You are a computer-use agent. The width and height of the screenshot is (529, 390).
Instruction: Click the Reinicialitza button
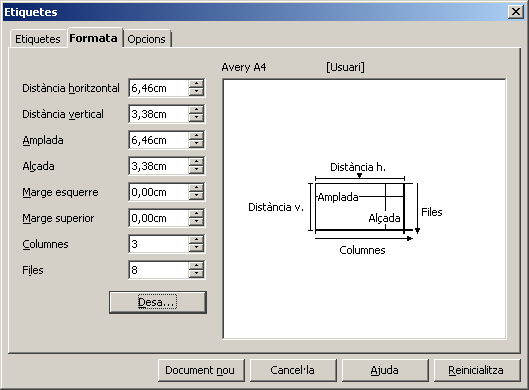coord(477,370)
